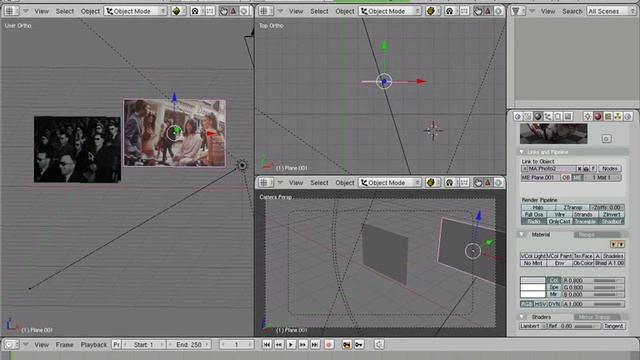Toggle Wire render option
The width and height of the screenshot is (640, 360).
tap(559, 214)
